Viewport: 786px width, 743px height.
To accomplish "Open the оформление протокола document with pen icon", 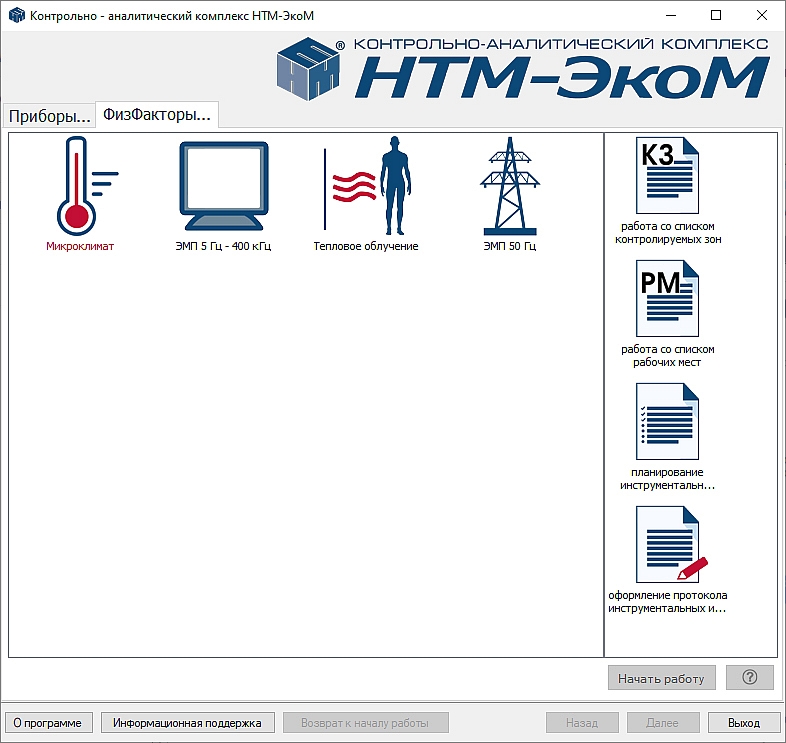I will (x=671, y=544).
